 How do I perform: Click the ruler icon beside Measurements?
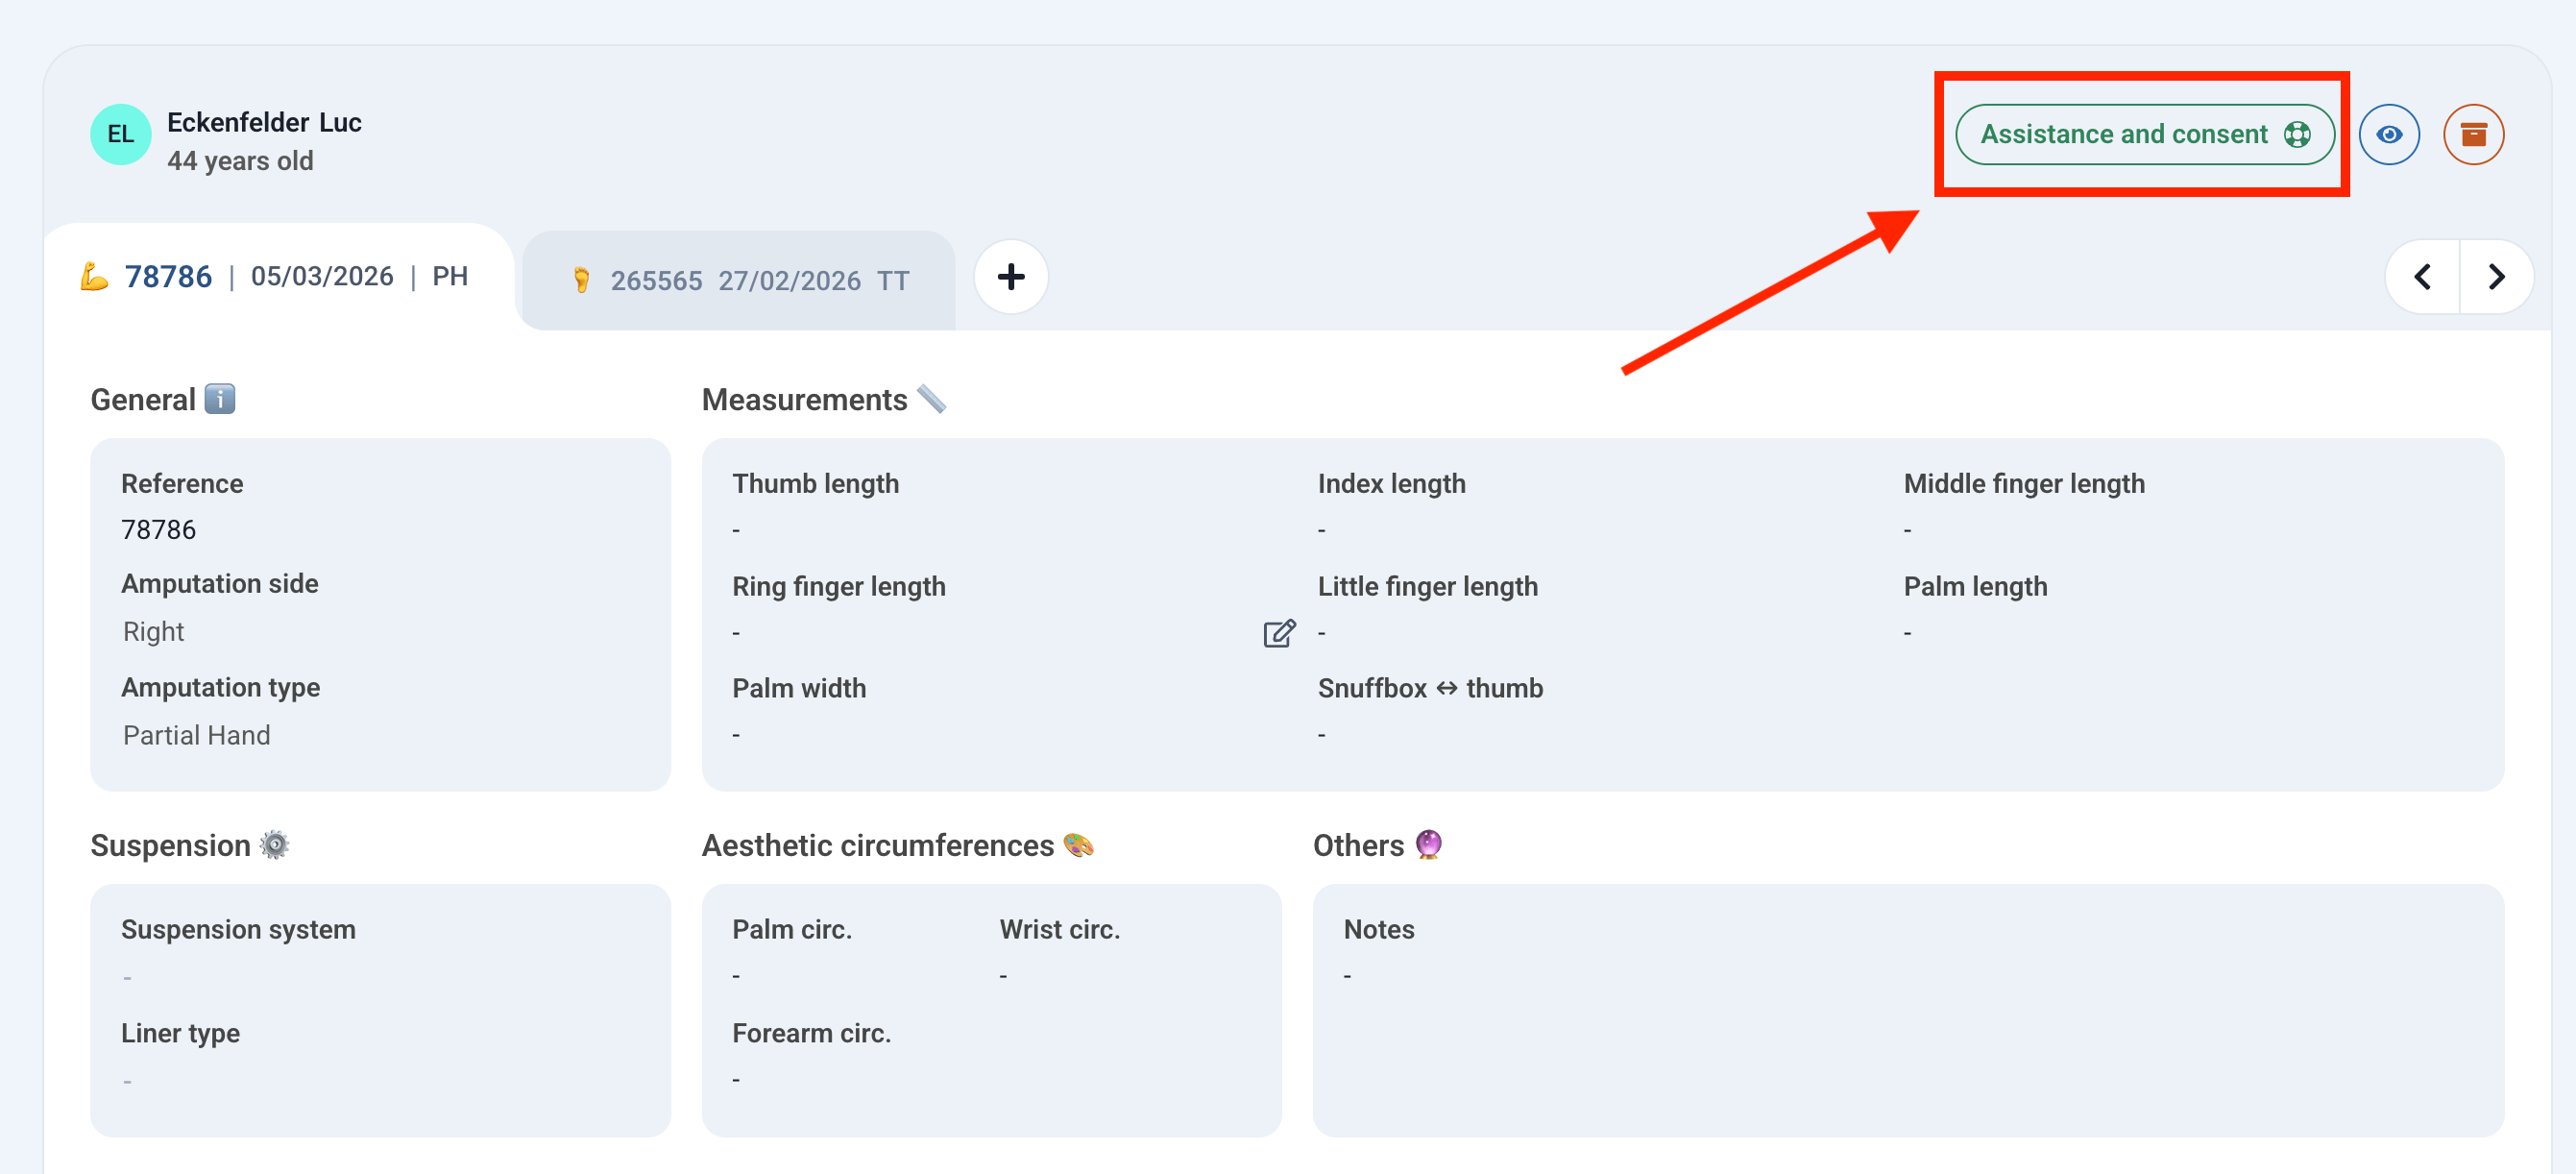(x=931, y=399)
